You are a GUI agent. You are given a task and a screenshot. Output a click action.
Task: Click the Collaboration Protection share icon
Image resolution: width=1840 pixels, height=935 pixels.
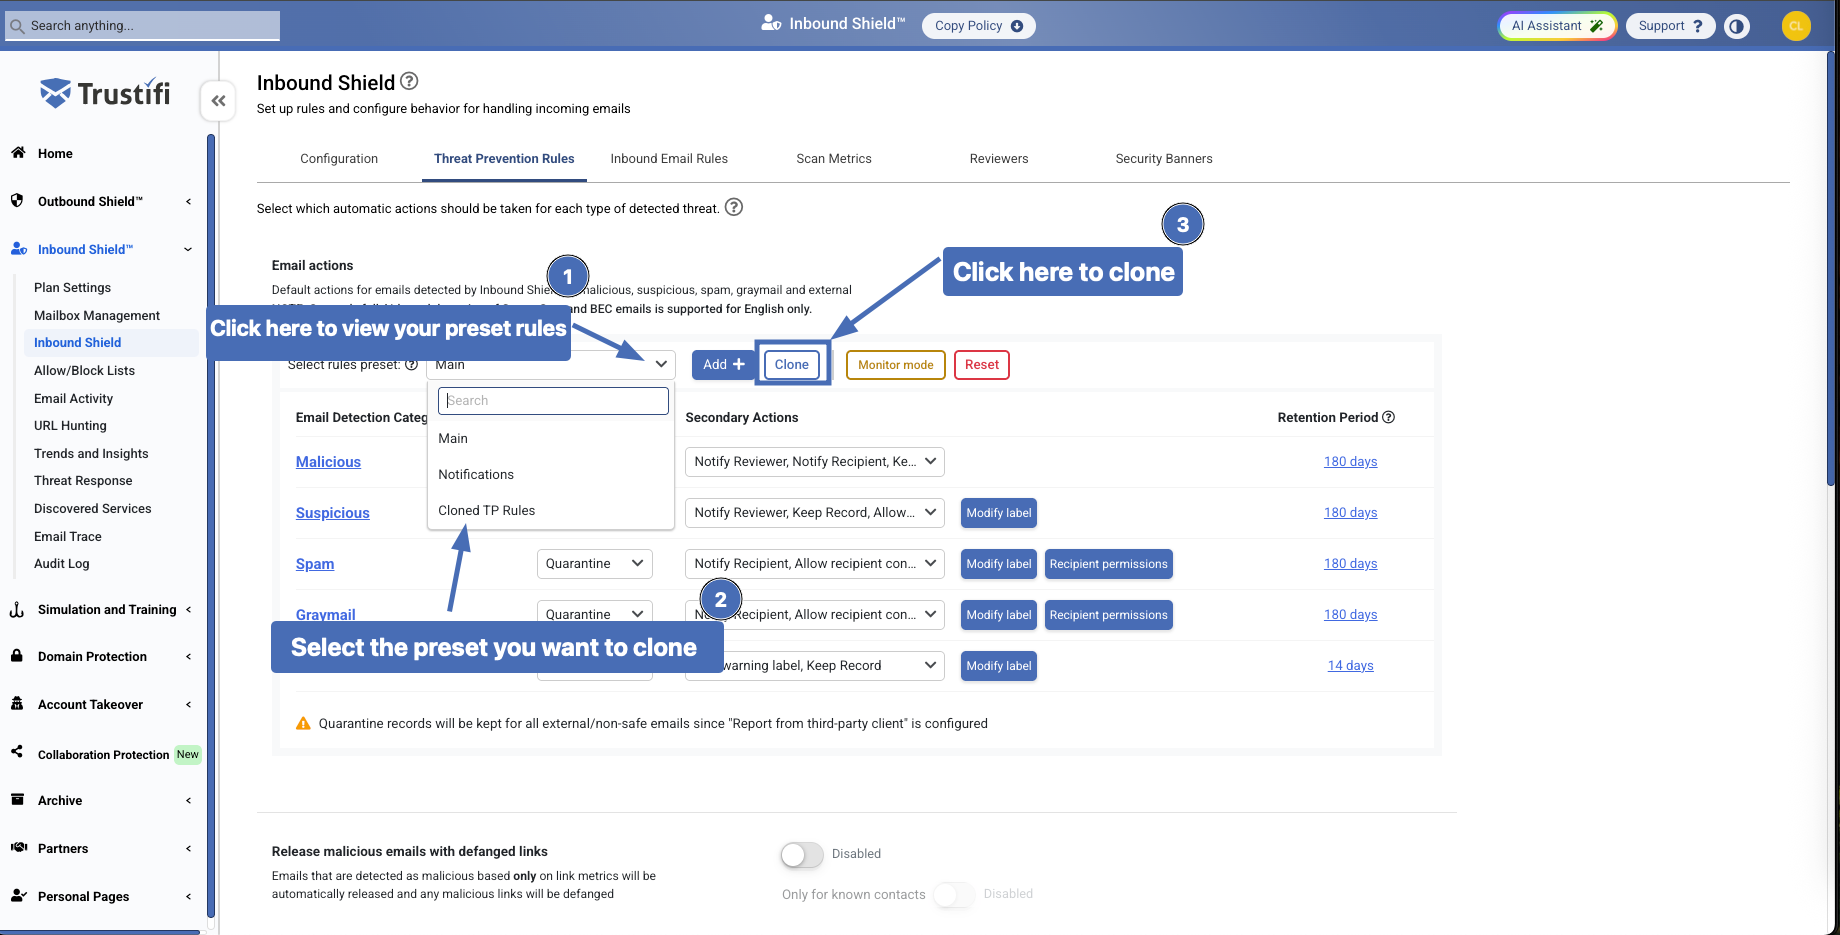coord(17,752)
